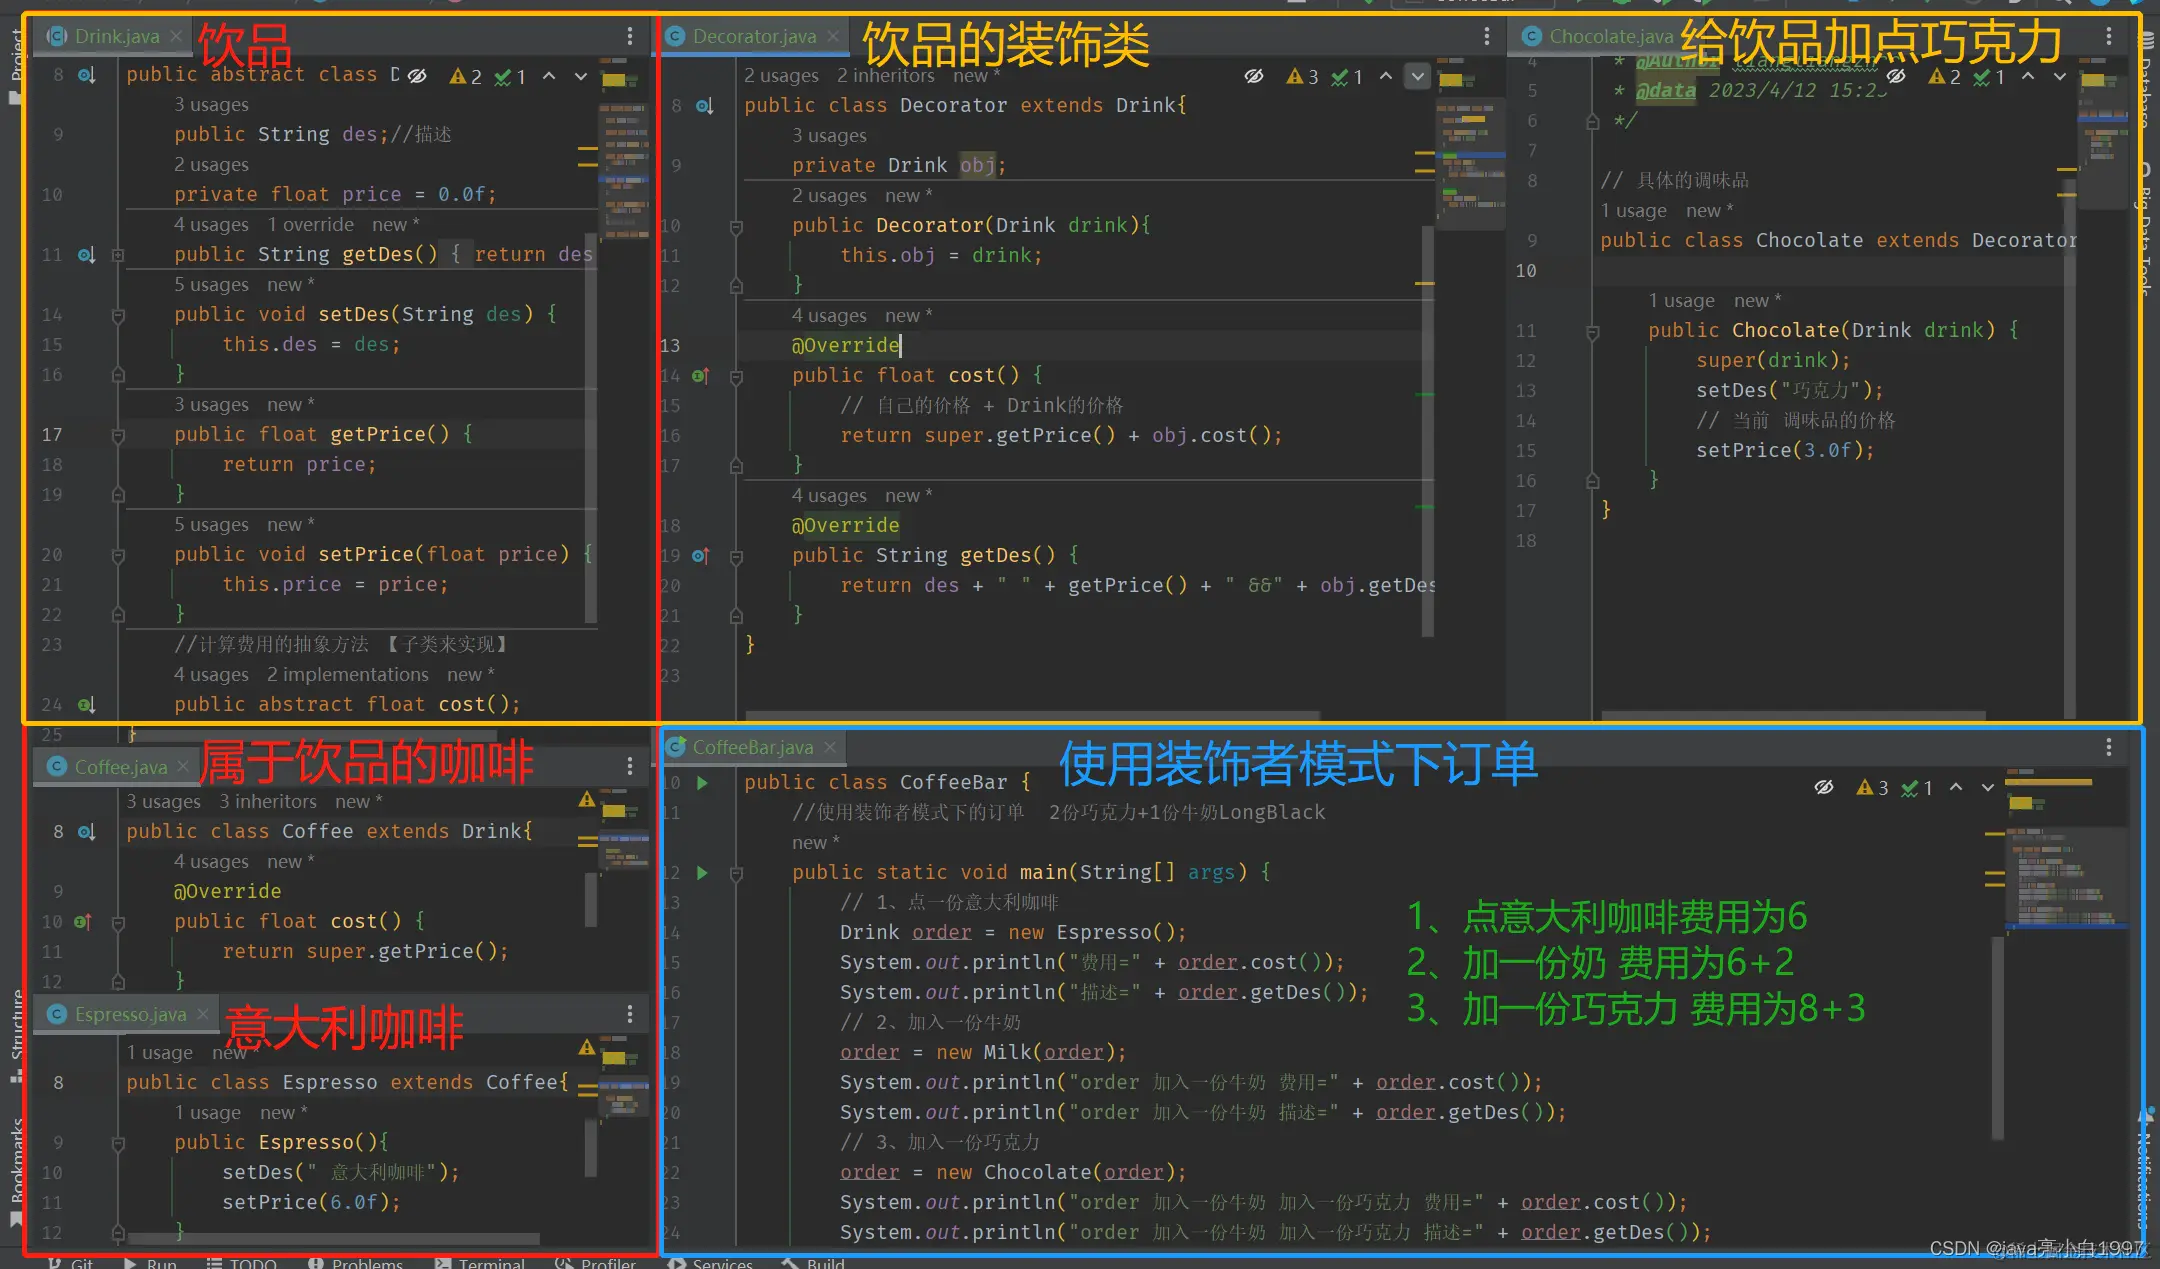Toggle highlight visibility eye icon in Decorator.java widget
This screenshot has height=1269, width=2160.
pos(1255,76)
